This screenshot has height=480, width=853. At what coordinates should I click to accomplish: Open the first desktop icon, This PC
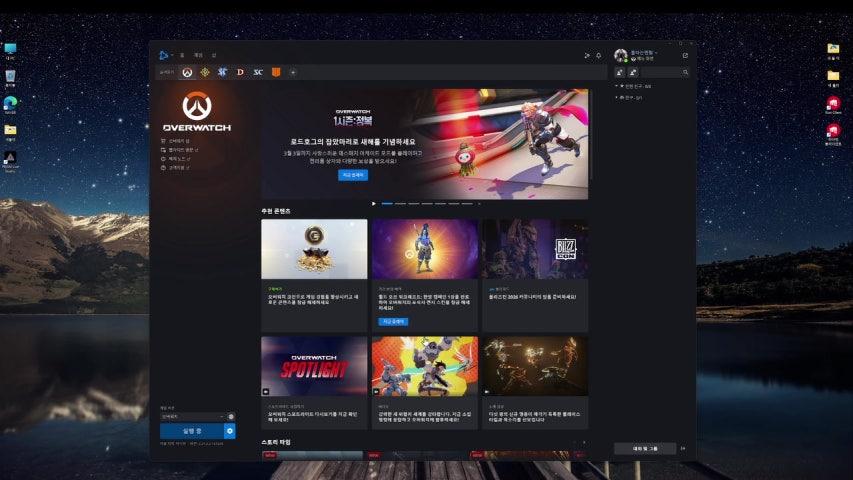[x=10, y=52]
